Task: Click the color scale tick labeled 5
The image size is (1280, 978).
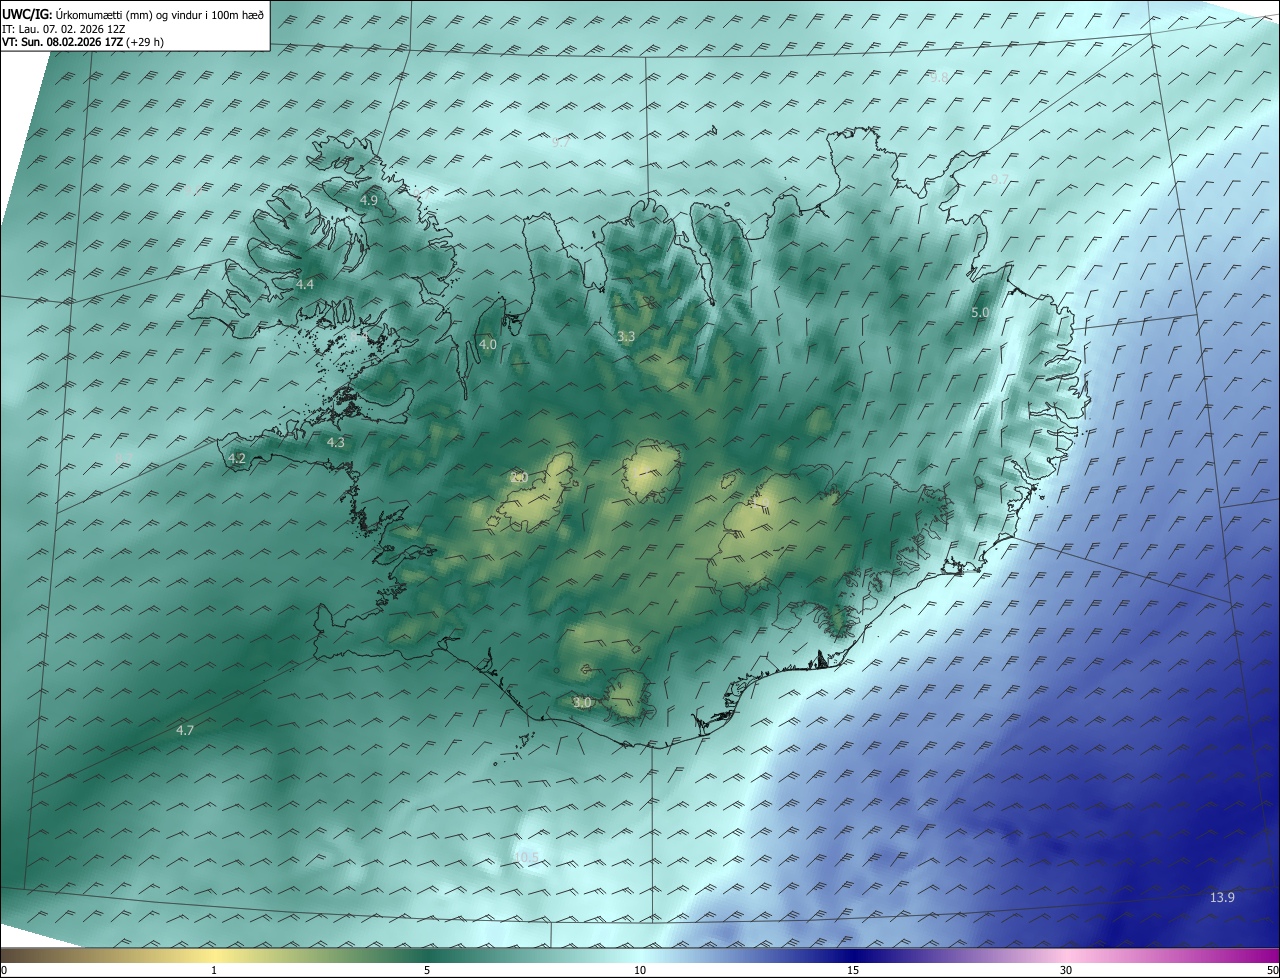Action: point(426,970)
